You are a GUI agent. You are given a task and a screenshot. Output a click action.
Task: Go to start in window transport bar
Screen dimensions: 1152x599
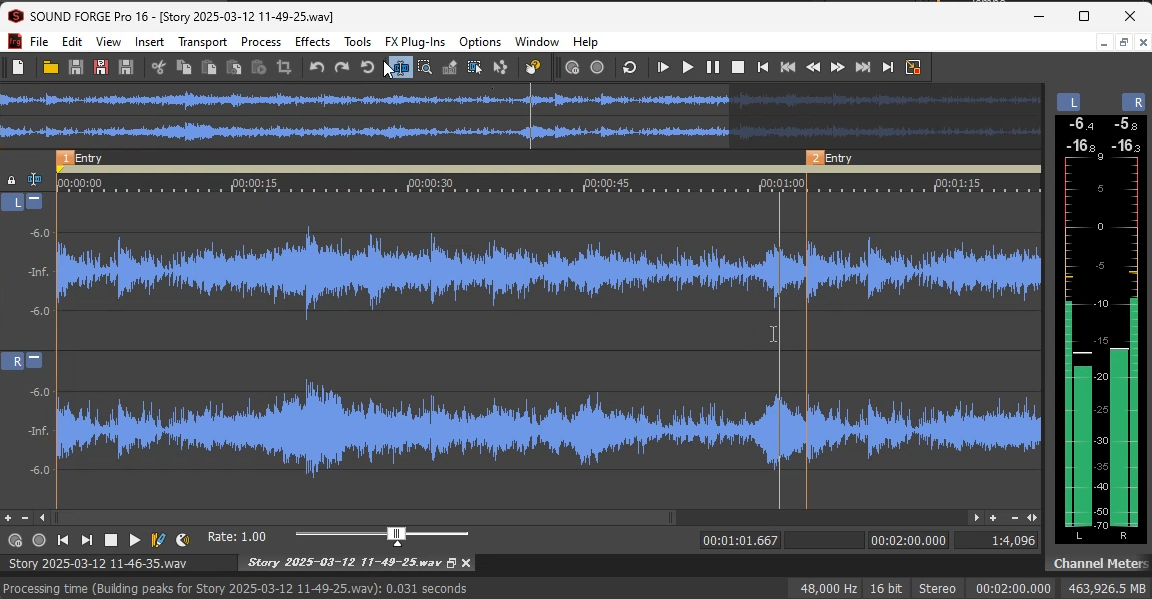(63, 540)
